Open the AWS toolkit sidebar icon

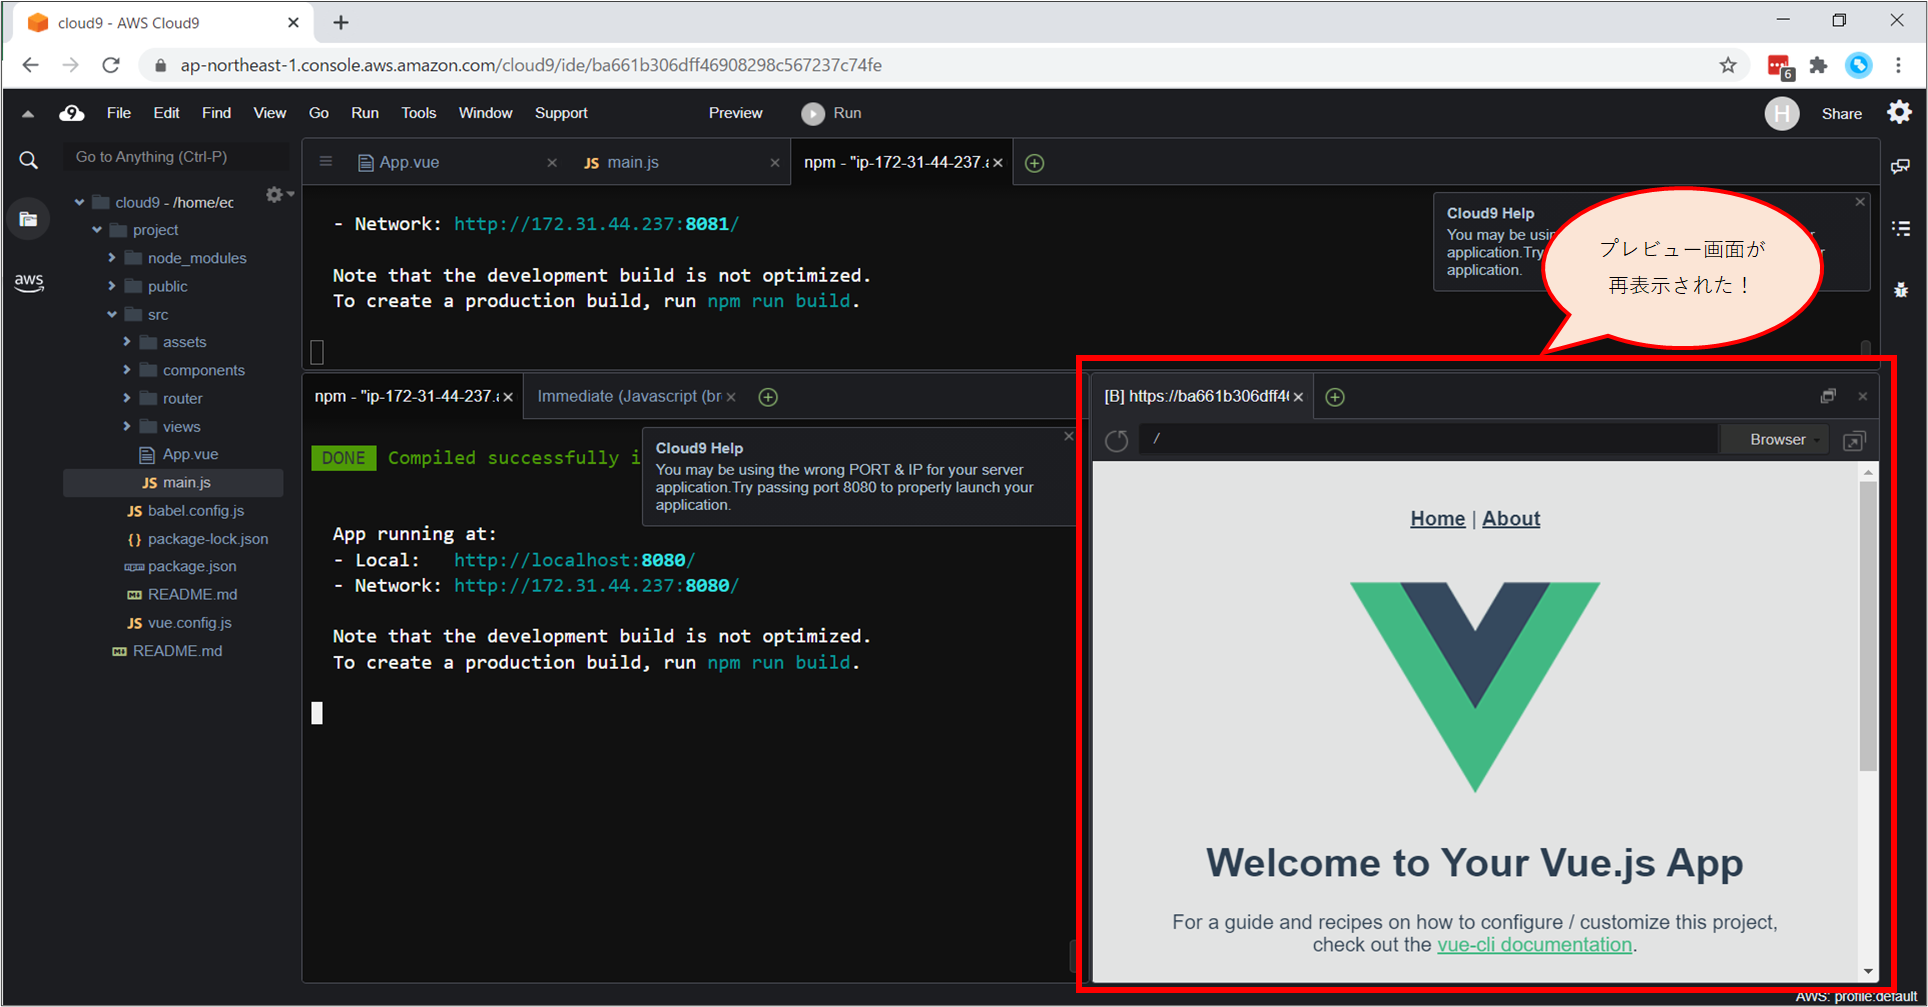click(x=29, y=281)
